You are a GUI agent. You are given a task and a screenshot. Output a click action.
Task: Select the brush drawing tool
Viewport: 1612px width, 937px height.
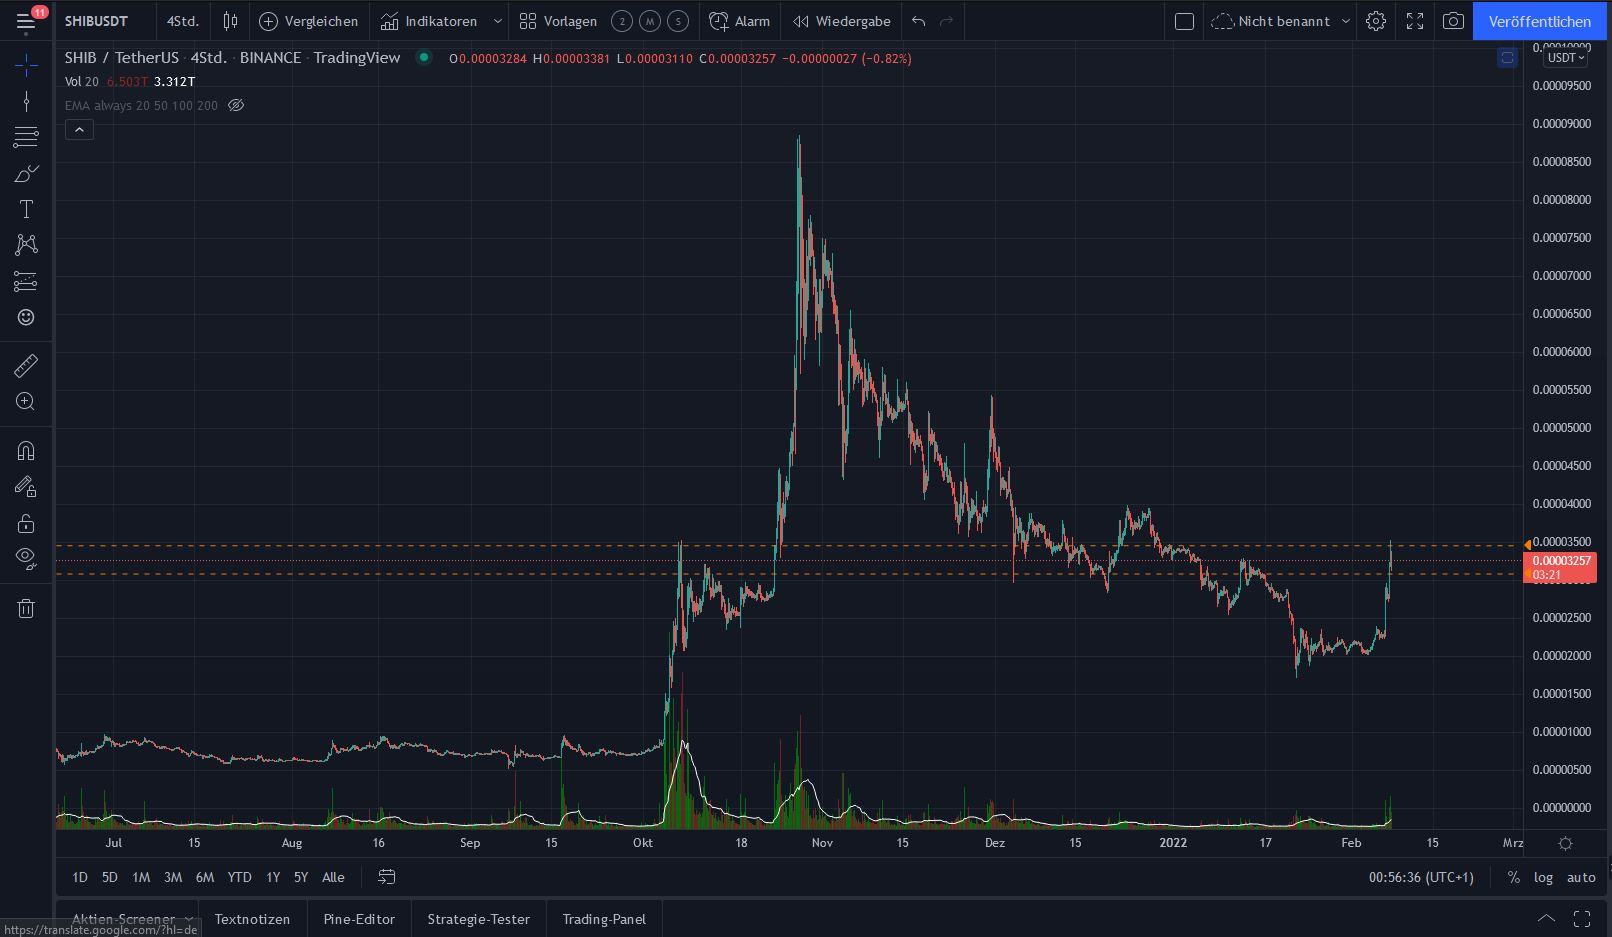click(x=26, y=173)
